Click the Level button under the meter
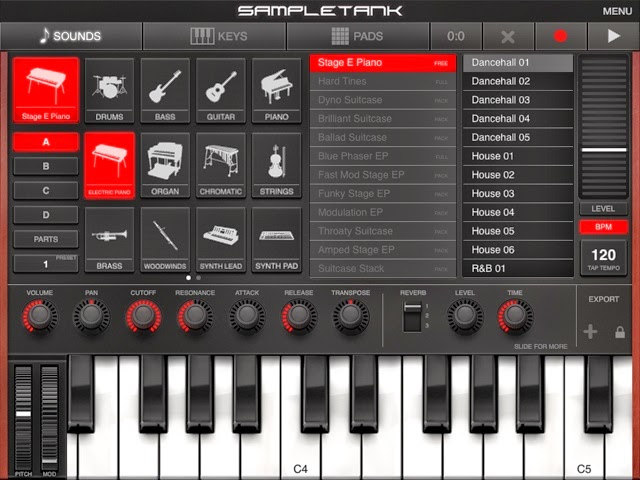Viewport: 640px width, 480px height. [x=603, y=209]
